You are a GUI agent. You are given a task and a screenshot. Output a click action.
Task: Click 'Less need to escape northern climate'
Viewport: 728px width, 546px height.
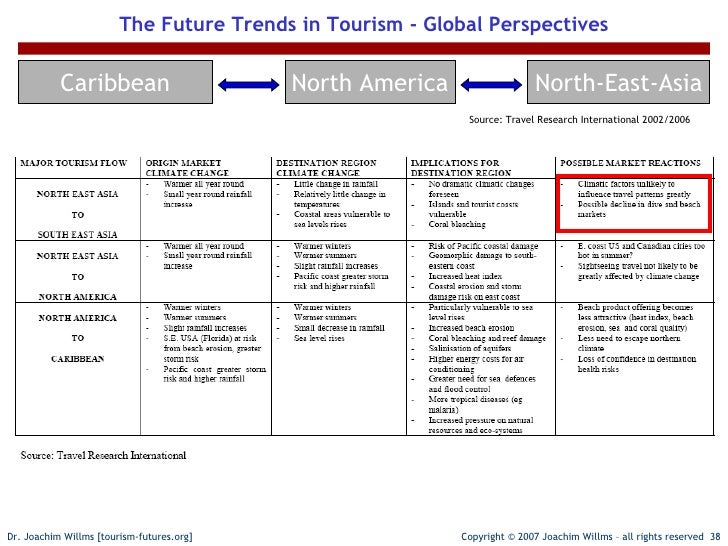629,343
